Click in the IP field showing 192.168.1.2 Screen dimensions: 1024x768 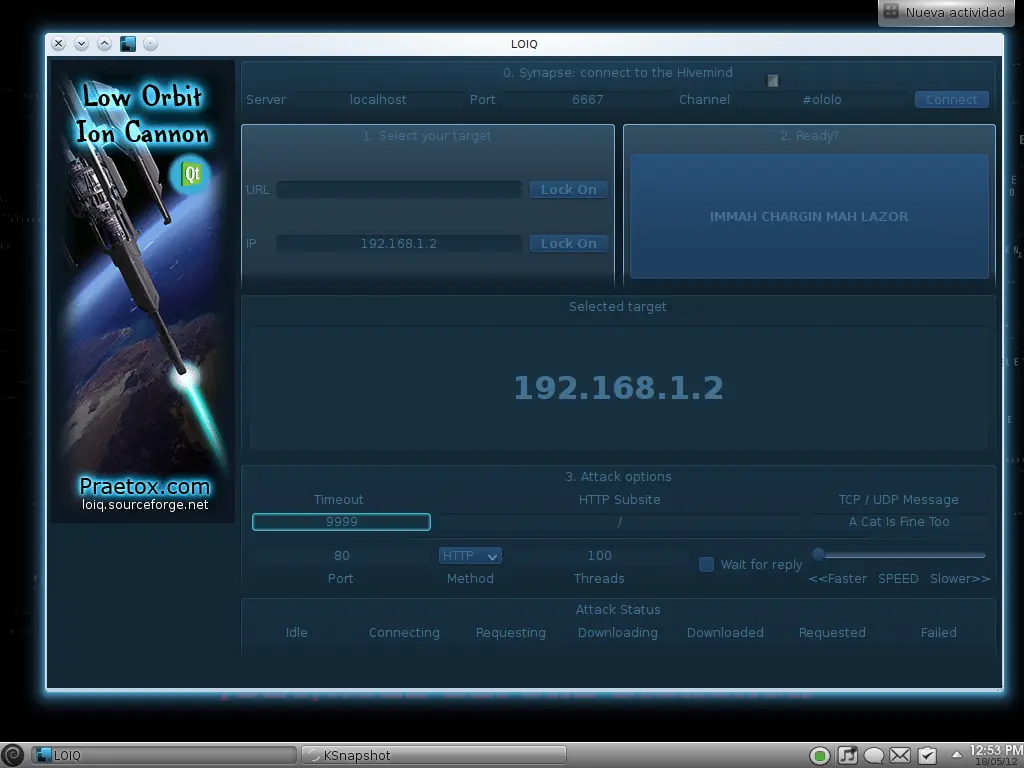[x=399, y=244]
